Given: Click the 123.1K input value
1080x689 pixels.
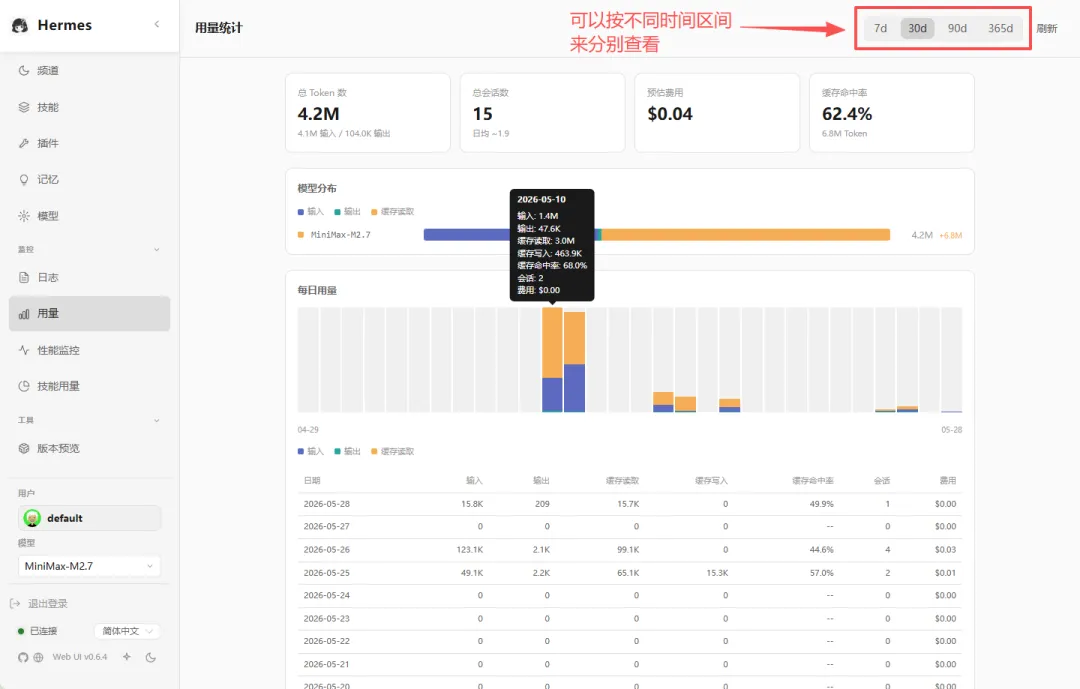Looking at the screenshot, I should [x=470, y=549].
